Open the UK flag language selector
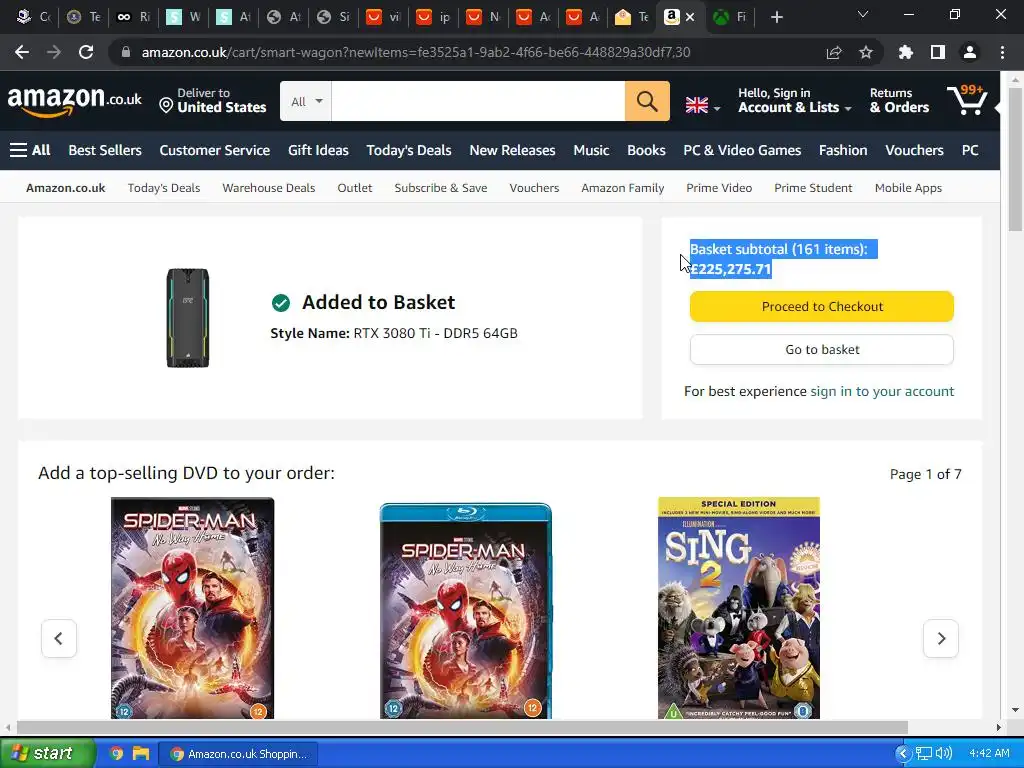 [702, 105]
